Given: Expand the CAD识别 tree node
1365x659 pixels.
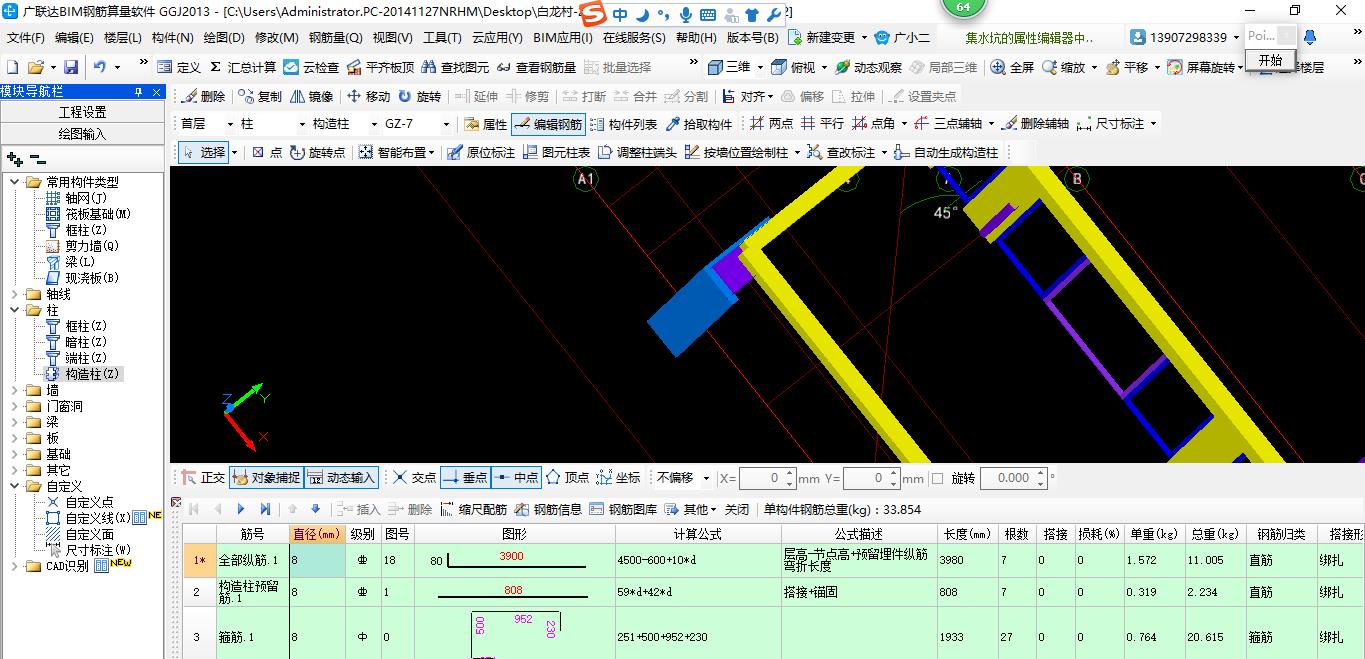Looking at the screenshot, I should click(x=15, y=566).
